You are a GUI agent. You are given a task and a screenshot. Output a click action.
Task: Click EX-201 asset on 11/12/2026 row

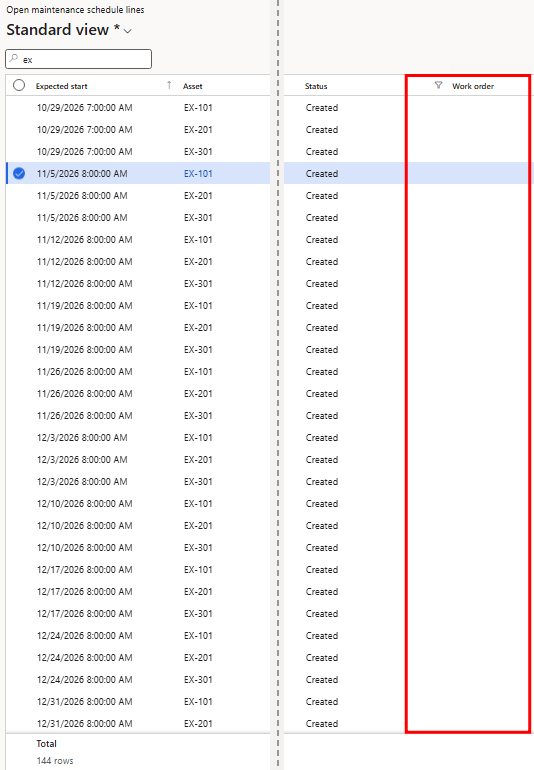[198, 262]
